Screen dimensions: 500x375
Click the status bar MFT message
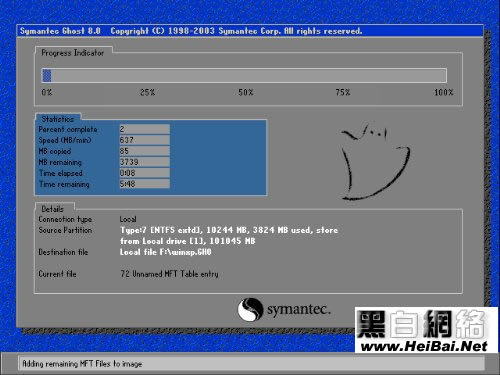(82, 364)
